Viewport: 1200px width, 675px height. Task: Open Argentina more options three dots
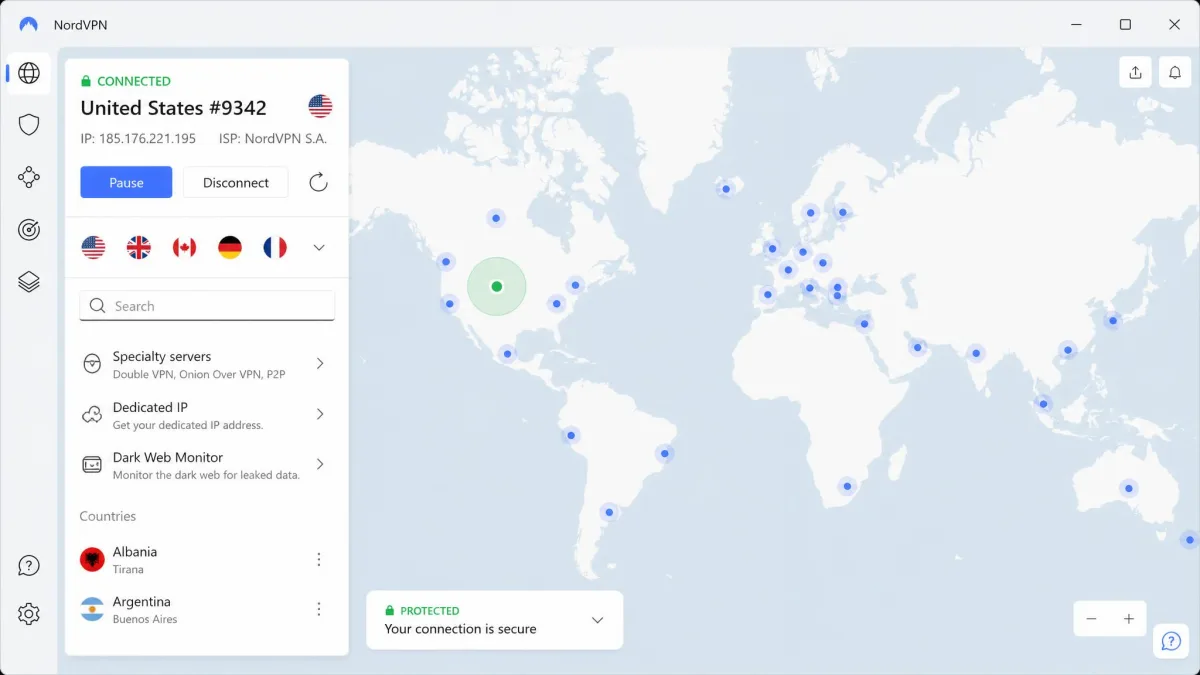point(319,609)
